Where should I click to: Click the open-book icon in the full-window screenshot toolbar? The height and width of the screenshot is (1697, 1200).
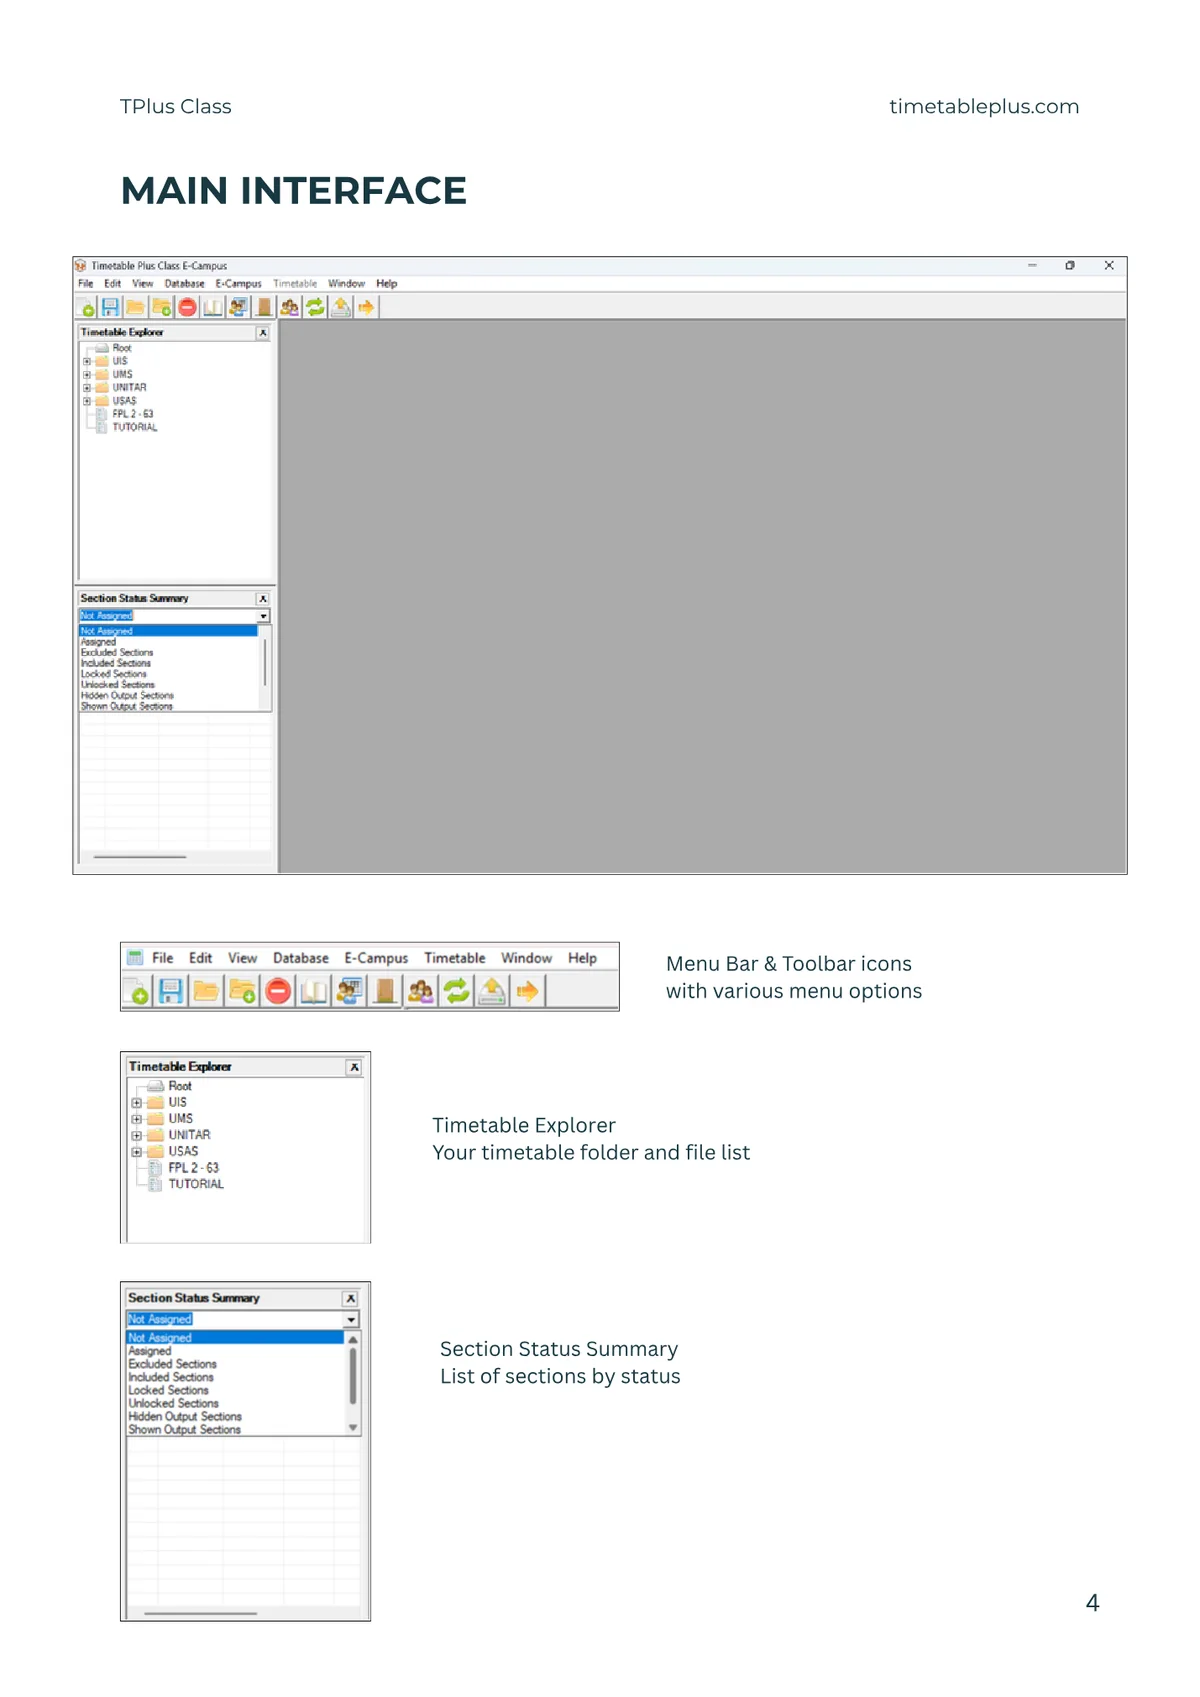click(212, 307)
